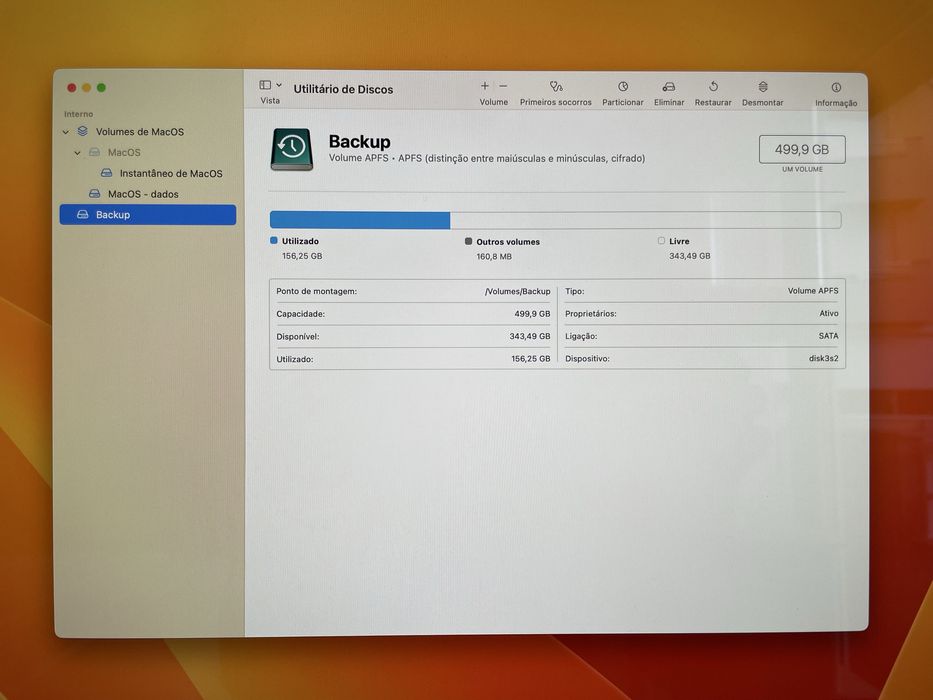Screen dimensions: 933x700
Task: Click the Ligação SATA value
Action: coord(828,336)
